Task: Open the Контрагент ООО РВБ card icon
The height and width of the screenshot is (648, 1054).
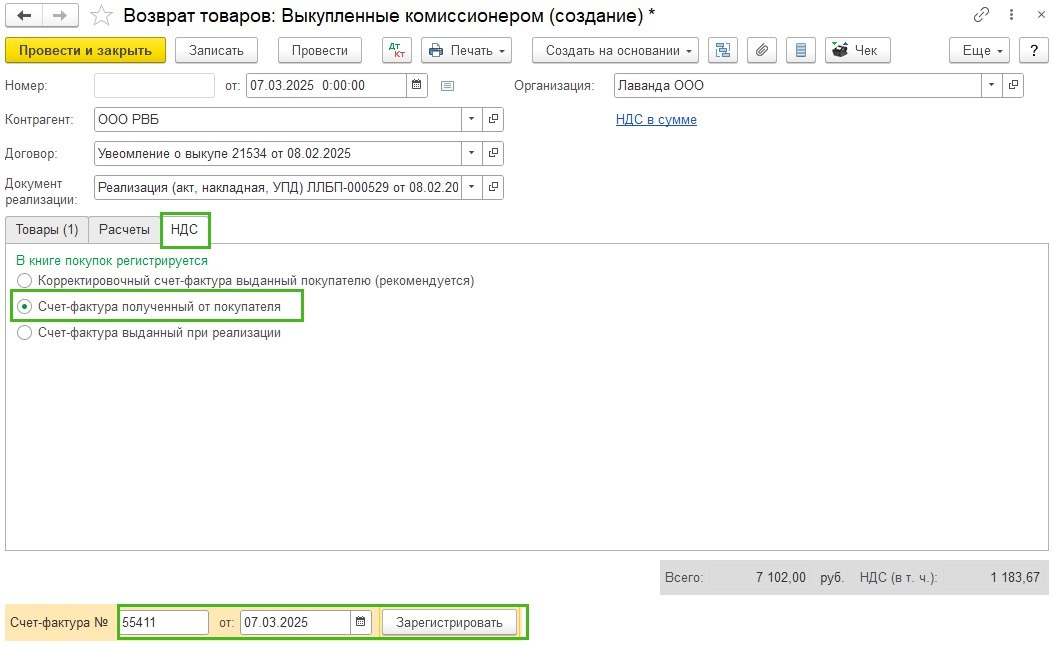Action: click(x=493, y=119)
